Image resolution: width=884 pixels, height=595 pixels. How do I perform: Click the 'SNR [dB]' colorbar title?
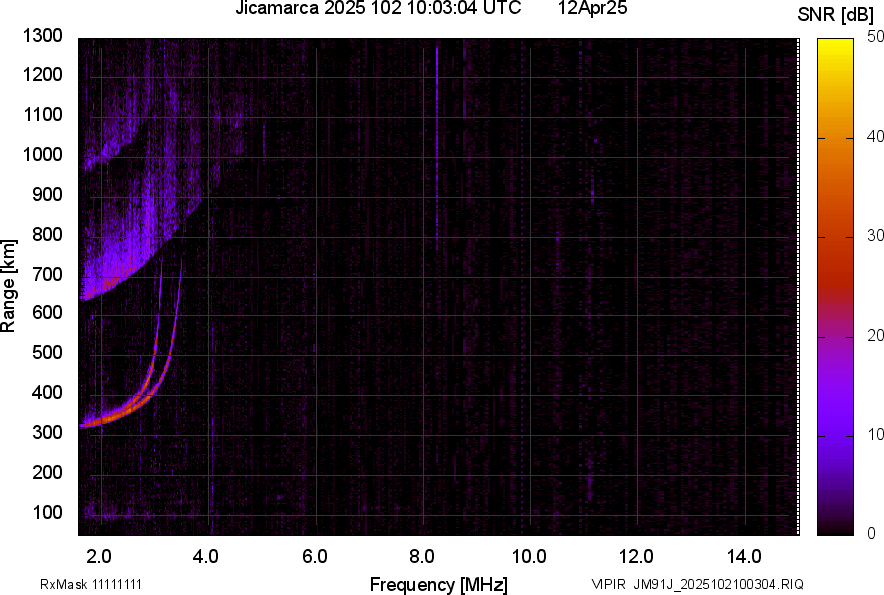click(x=835, y=15)
